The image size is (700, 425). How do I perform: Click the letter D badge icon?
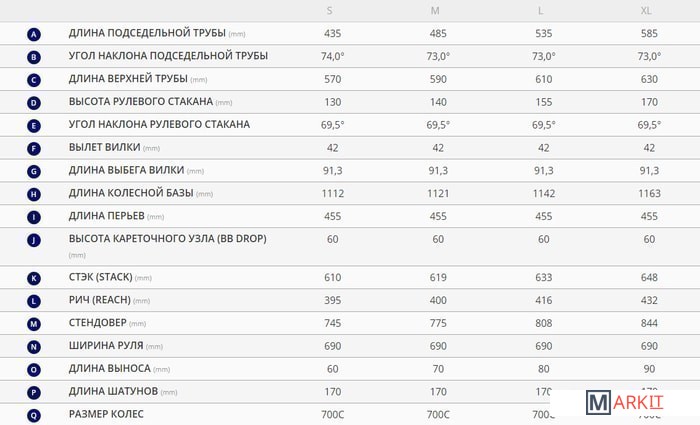(35, 102)
